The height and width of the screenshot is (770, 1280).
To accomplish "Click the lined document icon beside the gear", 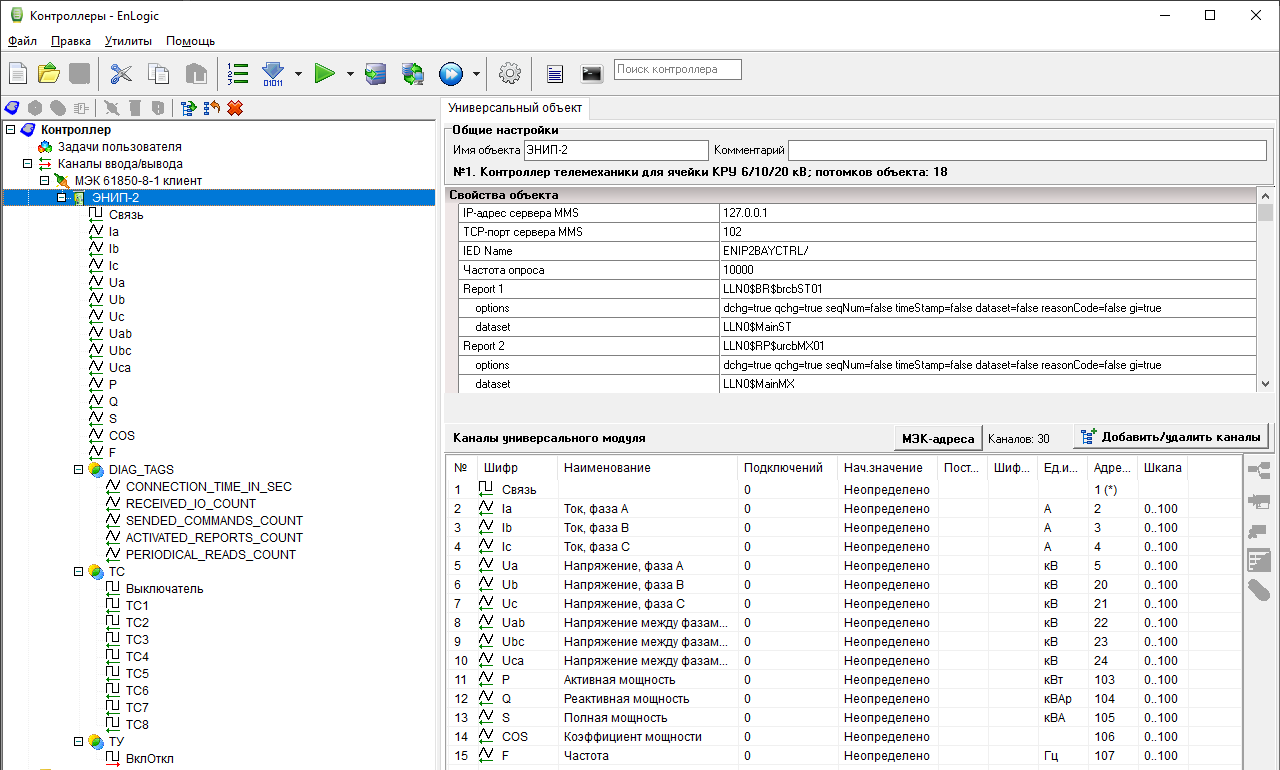I will pyautogui.click(x=555, y=73).
